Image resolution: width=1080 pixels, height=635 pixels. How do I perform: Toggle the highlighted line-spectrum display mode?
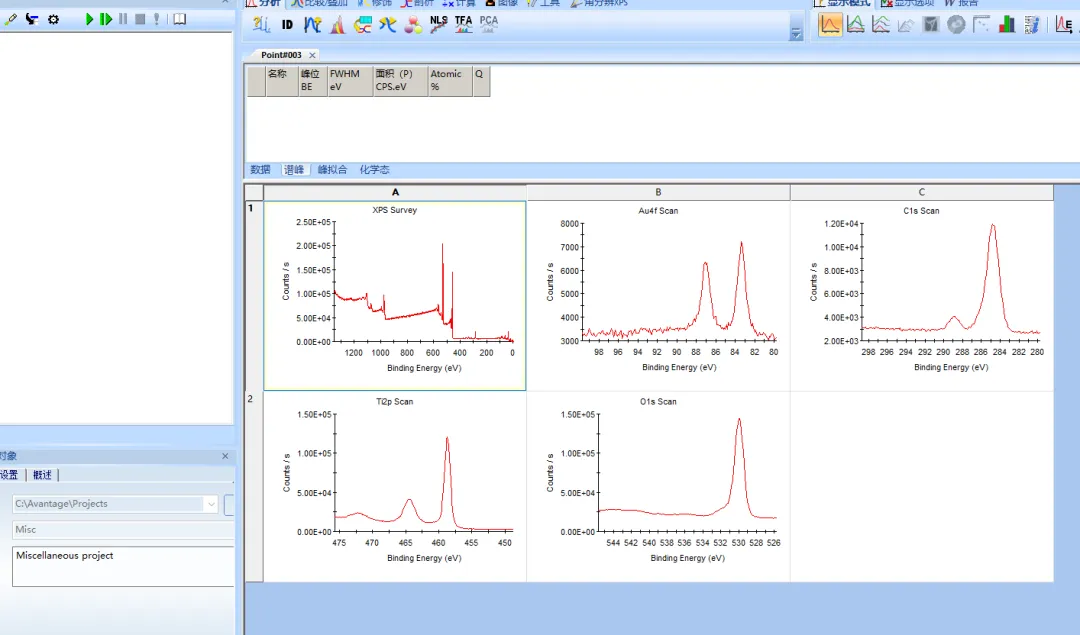pyautogui.click(x=830, y=25)
